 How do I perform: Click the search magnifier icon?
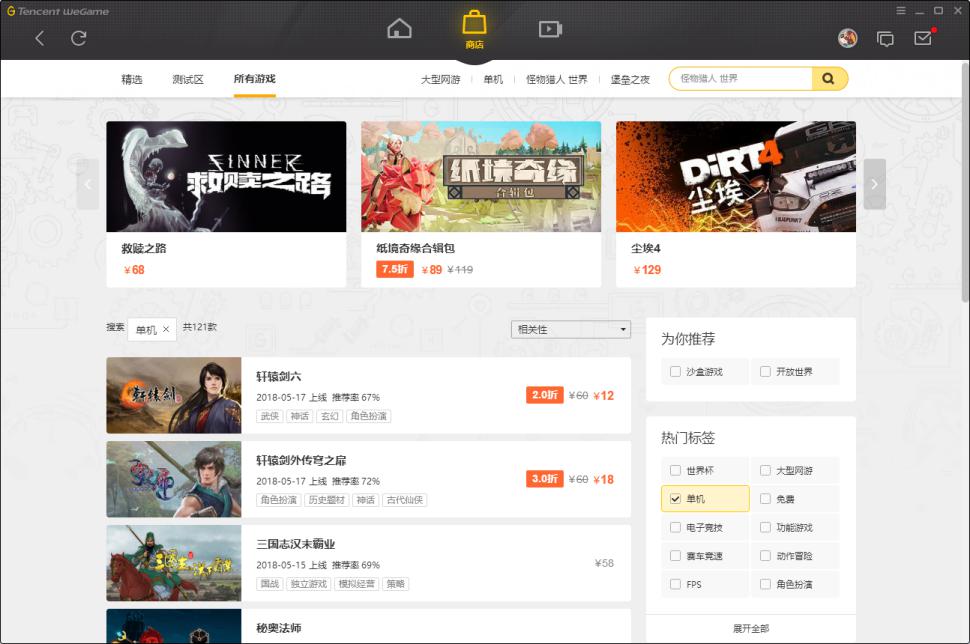point(829,78)
